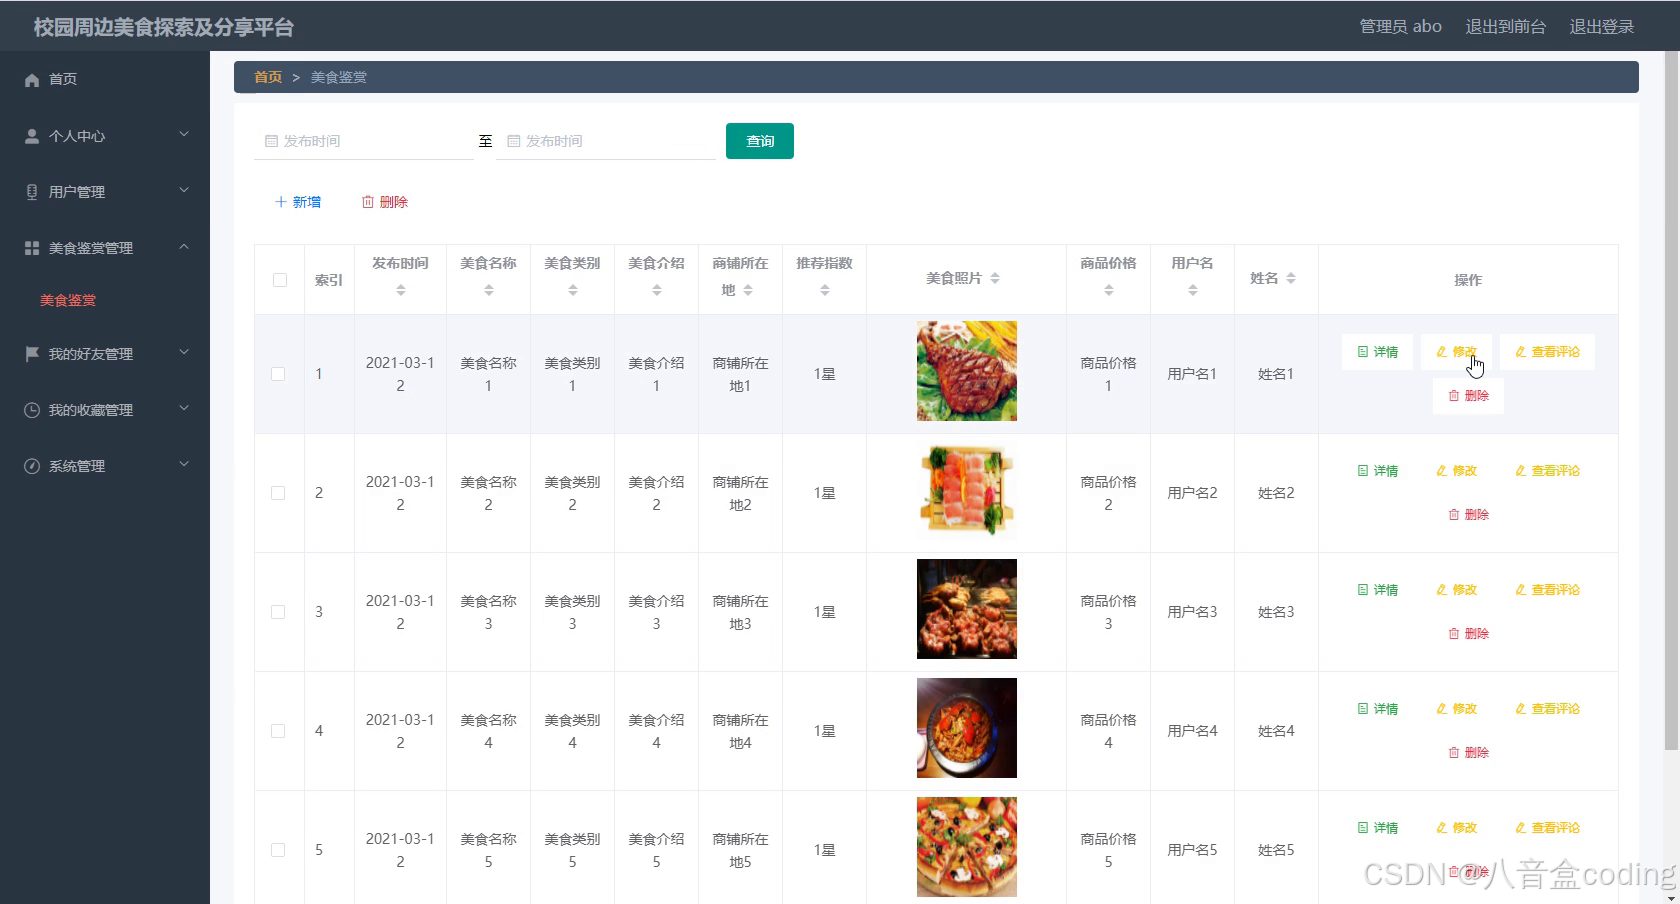
Task: Click the grid icon beside 美食鉴赏管理
Action: [x=32, y=248]
